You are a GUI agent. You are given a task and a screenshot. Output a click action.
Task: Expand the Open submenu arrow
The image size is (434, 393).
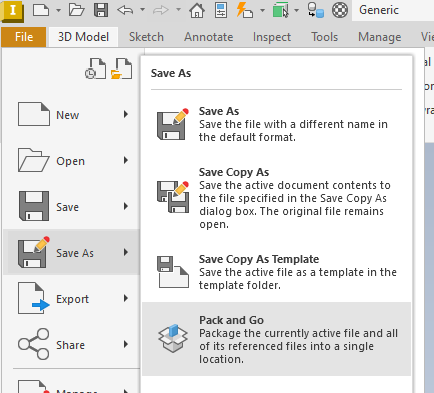click(126, 161)
